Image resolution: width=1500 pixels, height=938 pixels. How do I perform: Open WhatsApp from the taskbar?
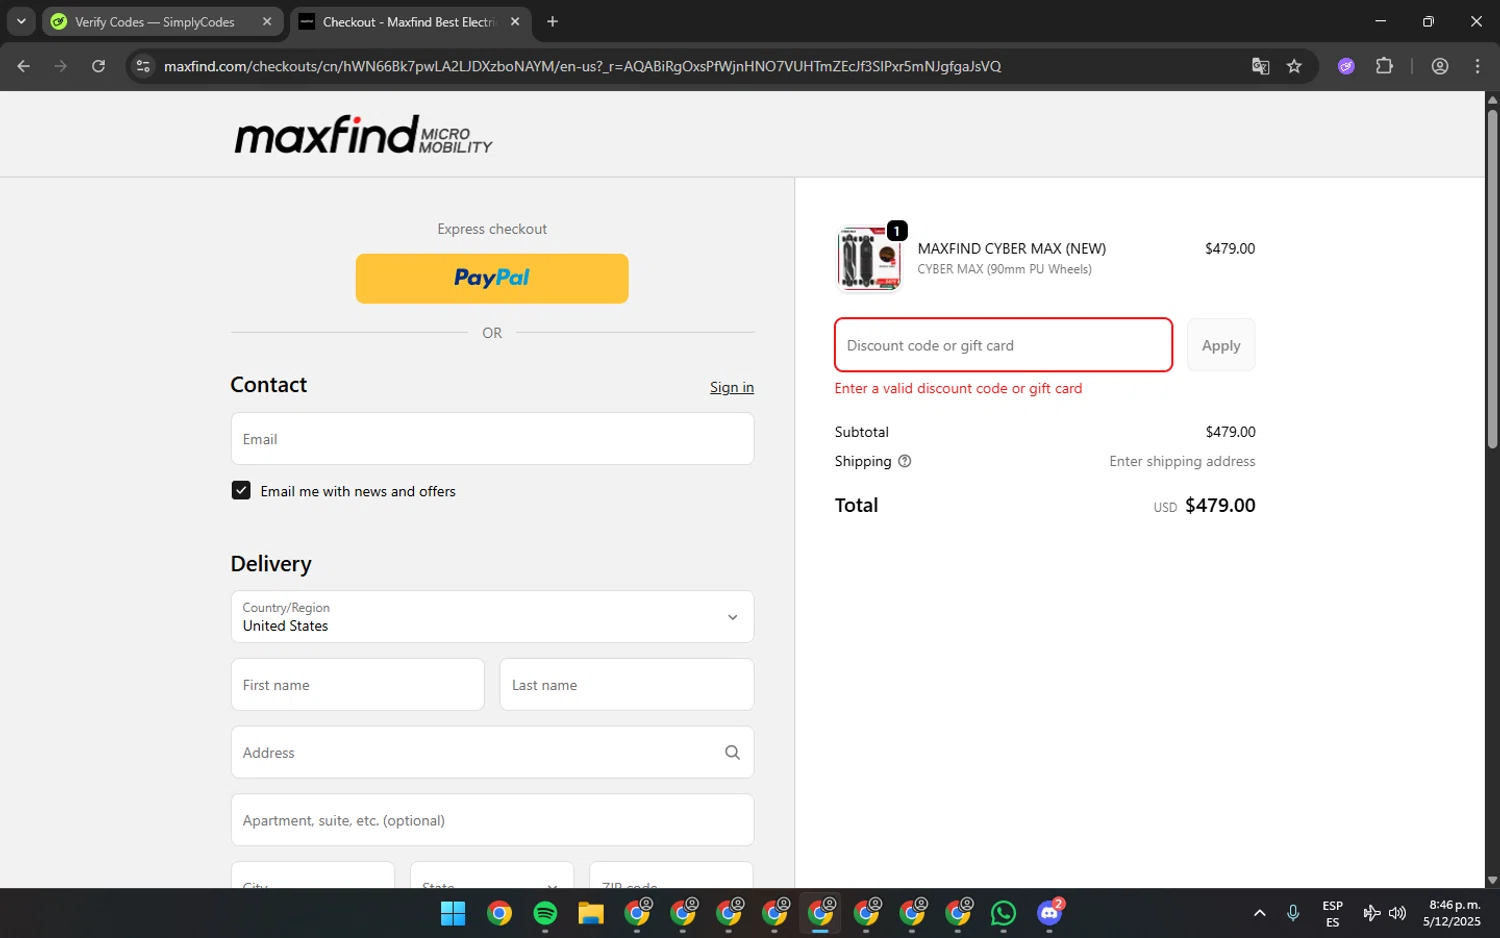pos(1003,913)
